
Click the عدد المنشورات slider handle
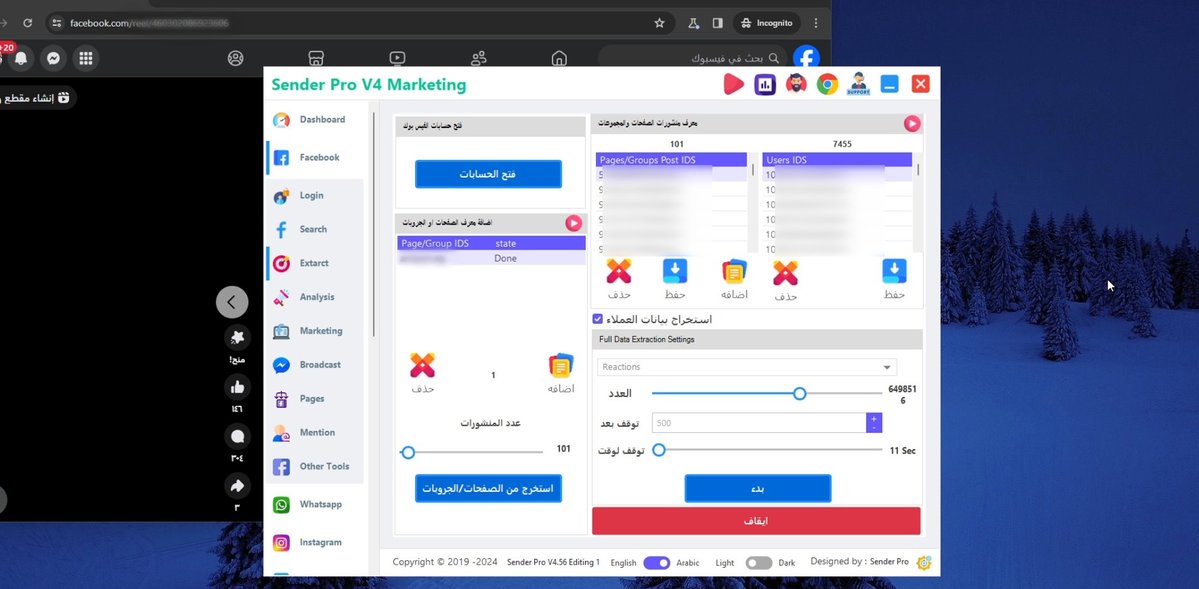(x=408, y=453)
